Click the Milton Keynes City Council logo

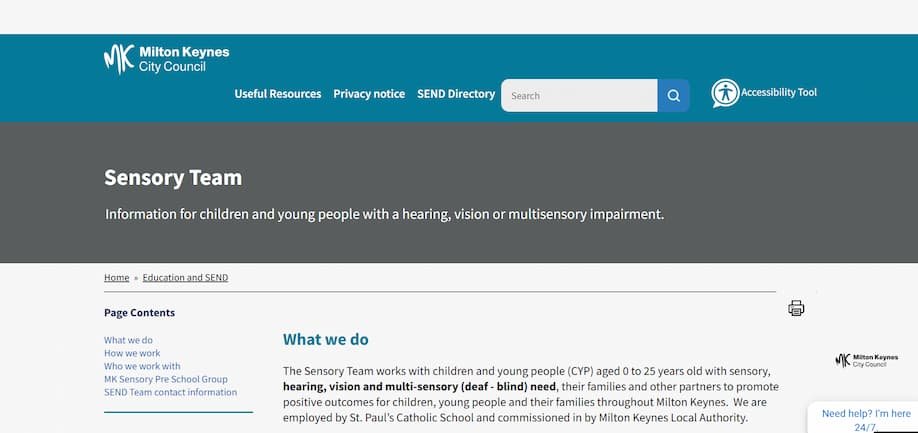click(x=166, y=59)
